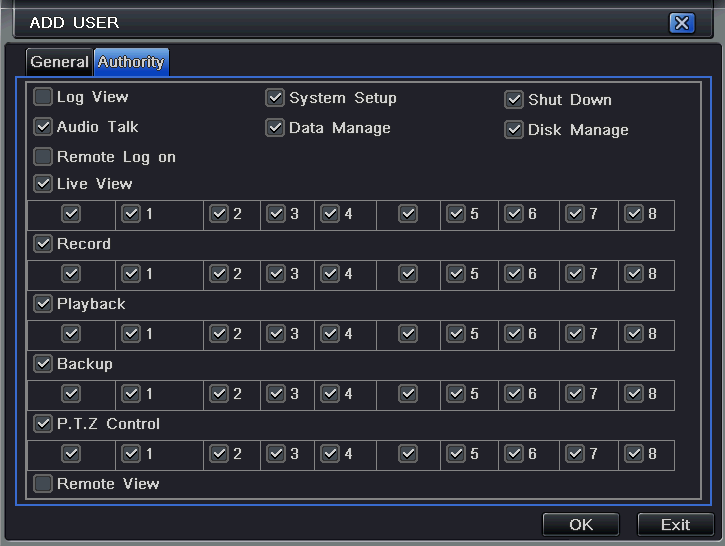Toggle select-all for Playback channels 5-8
The height and width of the screenshot is (546, 725).
(408, 334)
